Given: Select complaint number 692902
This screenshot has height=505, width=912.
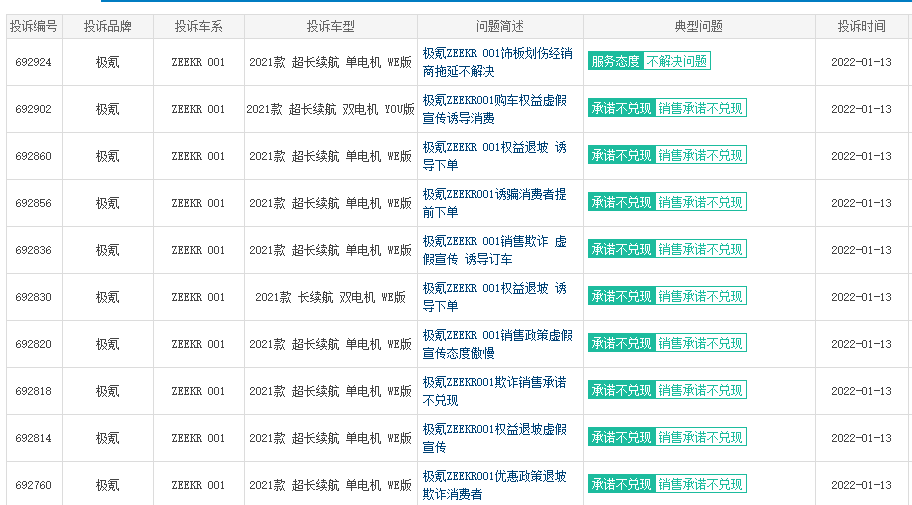Looking at the screenshot, I should [x=34, y=109].
